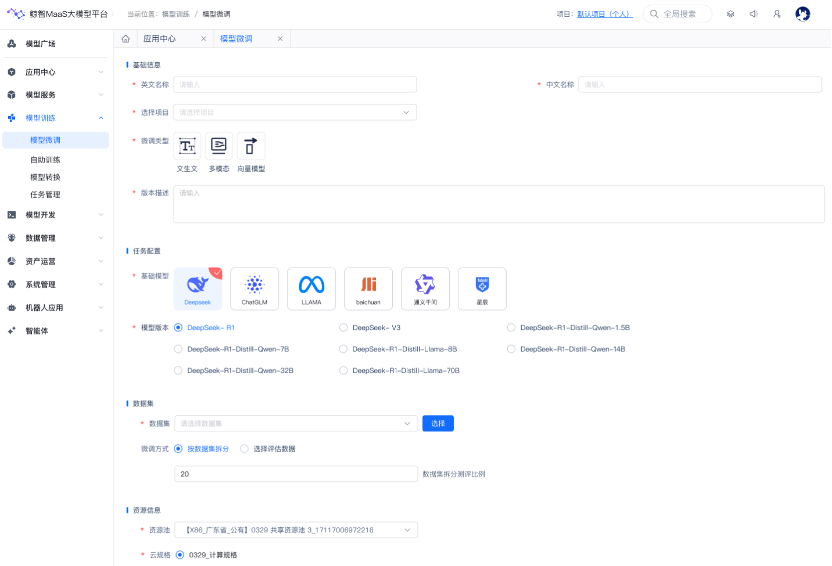Choose the baichuan base model card
The height and width of the screenshot is (566, 832).
(368, 289)
